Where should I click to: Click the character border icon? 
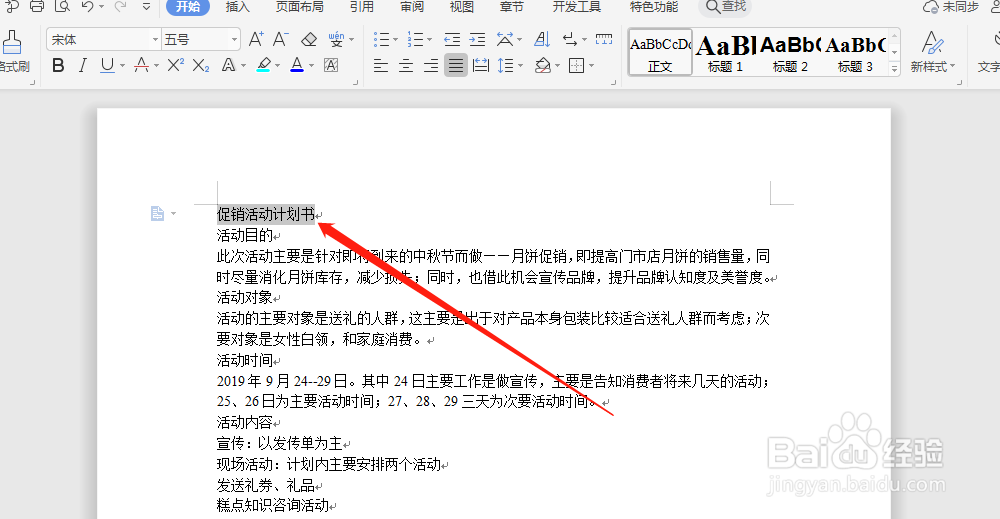pyautogui.click(x=331, y=65)
